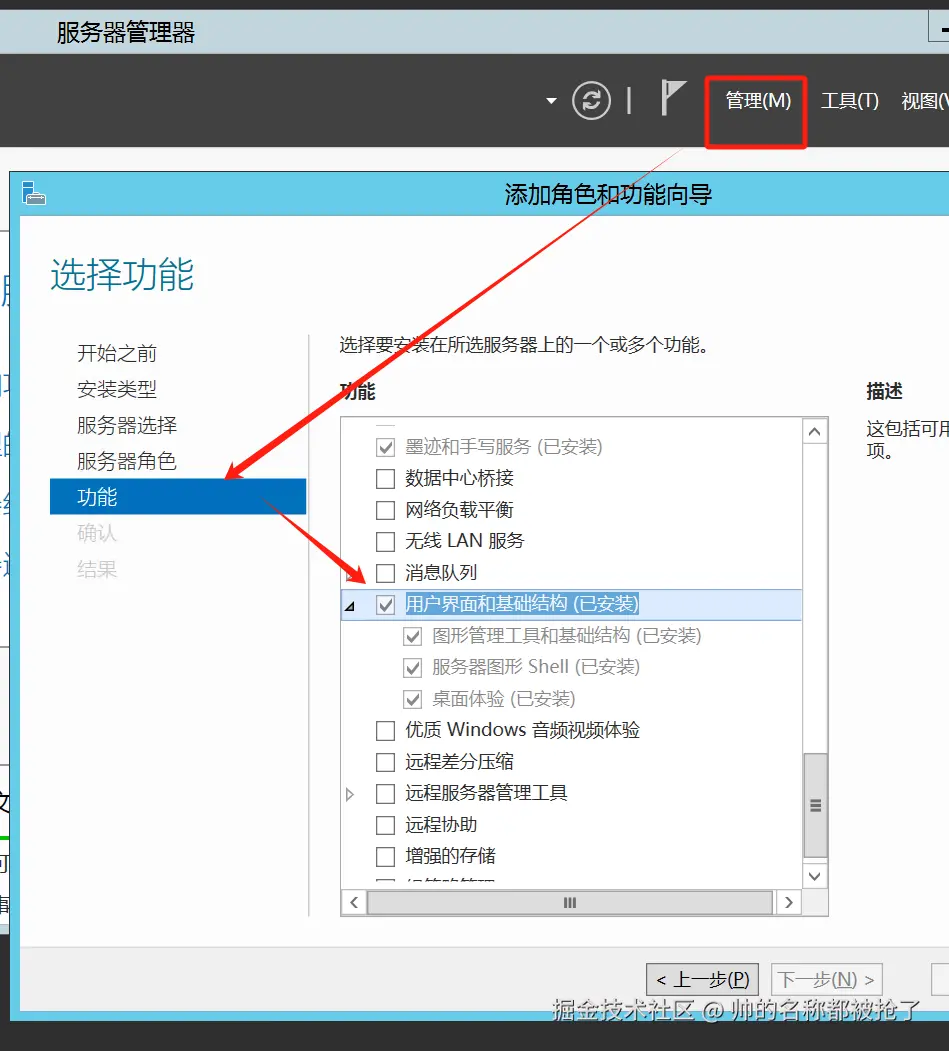Enable 远程服务器管理工具 checkbox
The width and height of the screenshot is (949, 1051).
[385, 794]
